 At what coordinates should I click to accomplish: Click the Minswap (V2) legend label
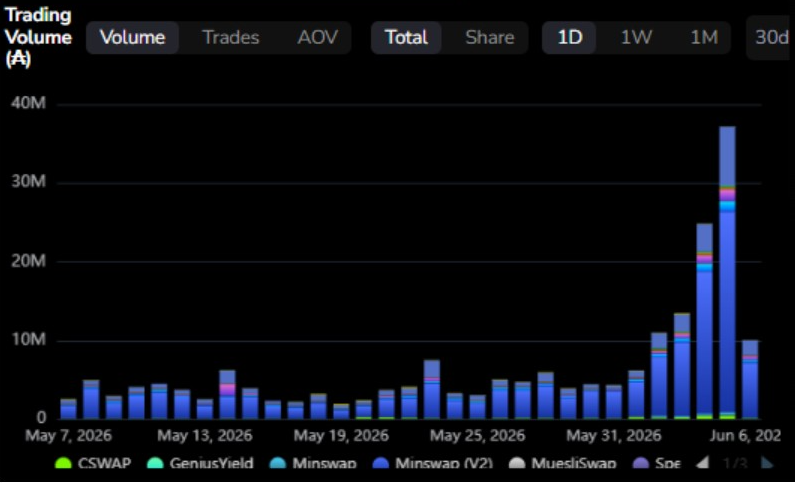[444, 463]
